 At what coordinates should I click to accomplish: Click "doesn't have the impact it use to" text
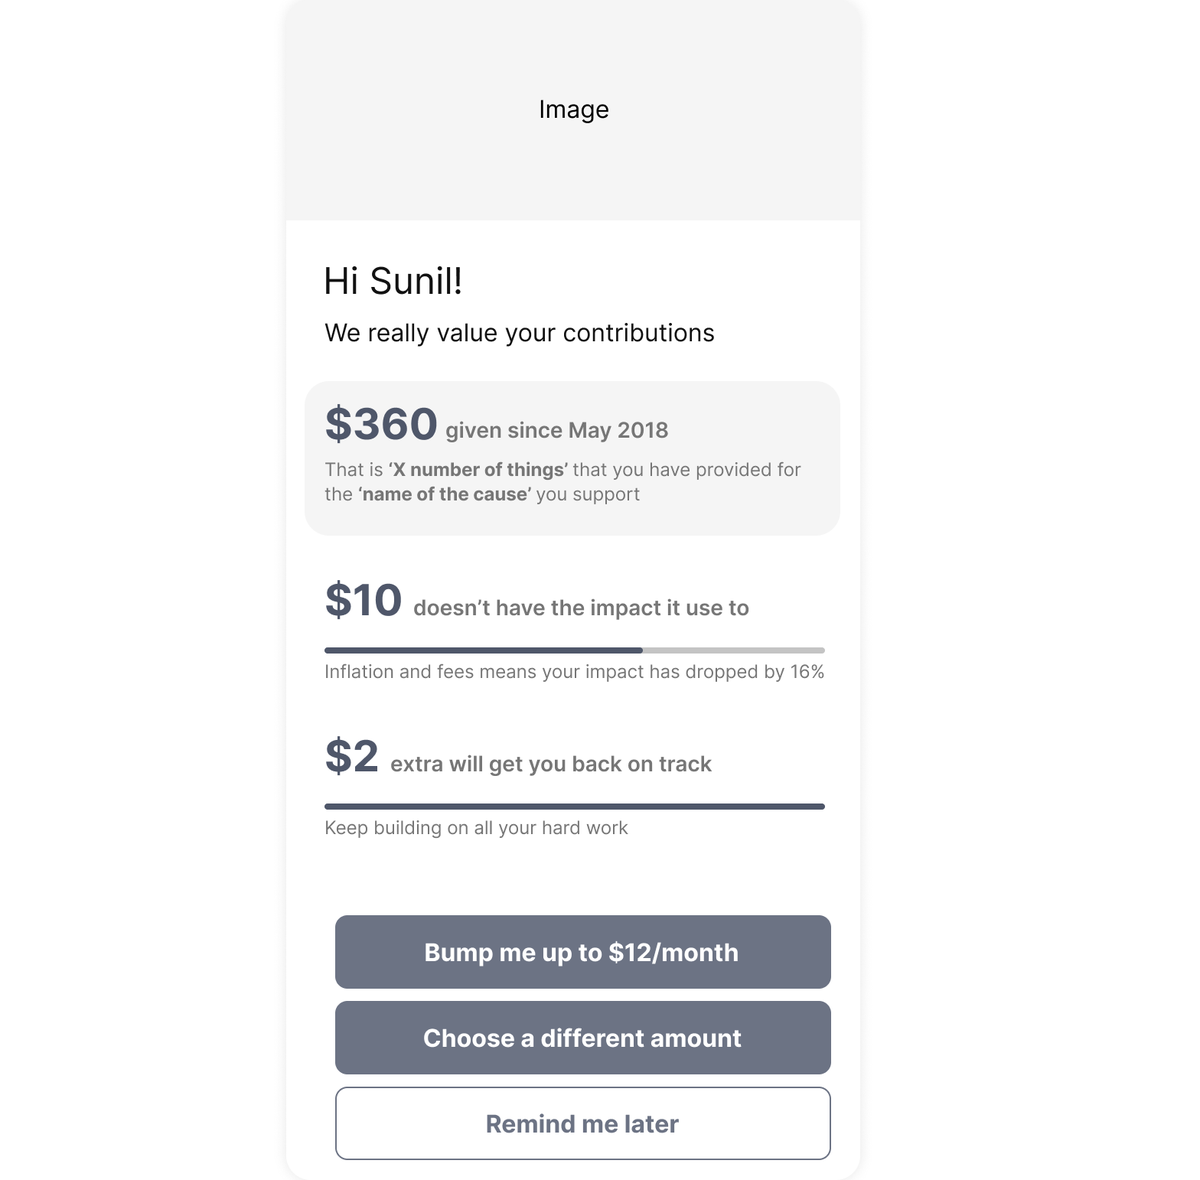[581, 608]
